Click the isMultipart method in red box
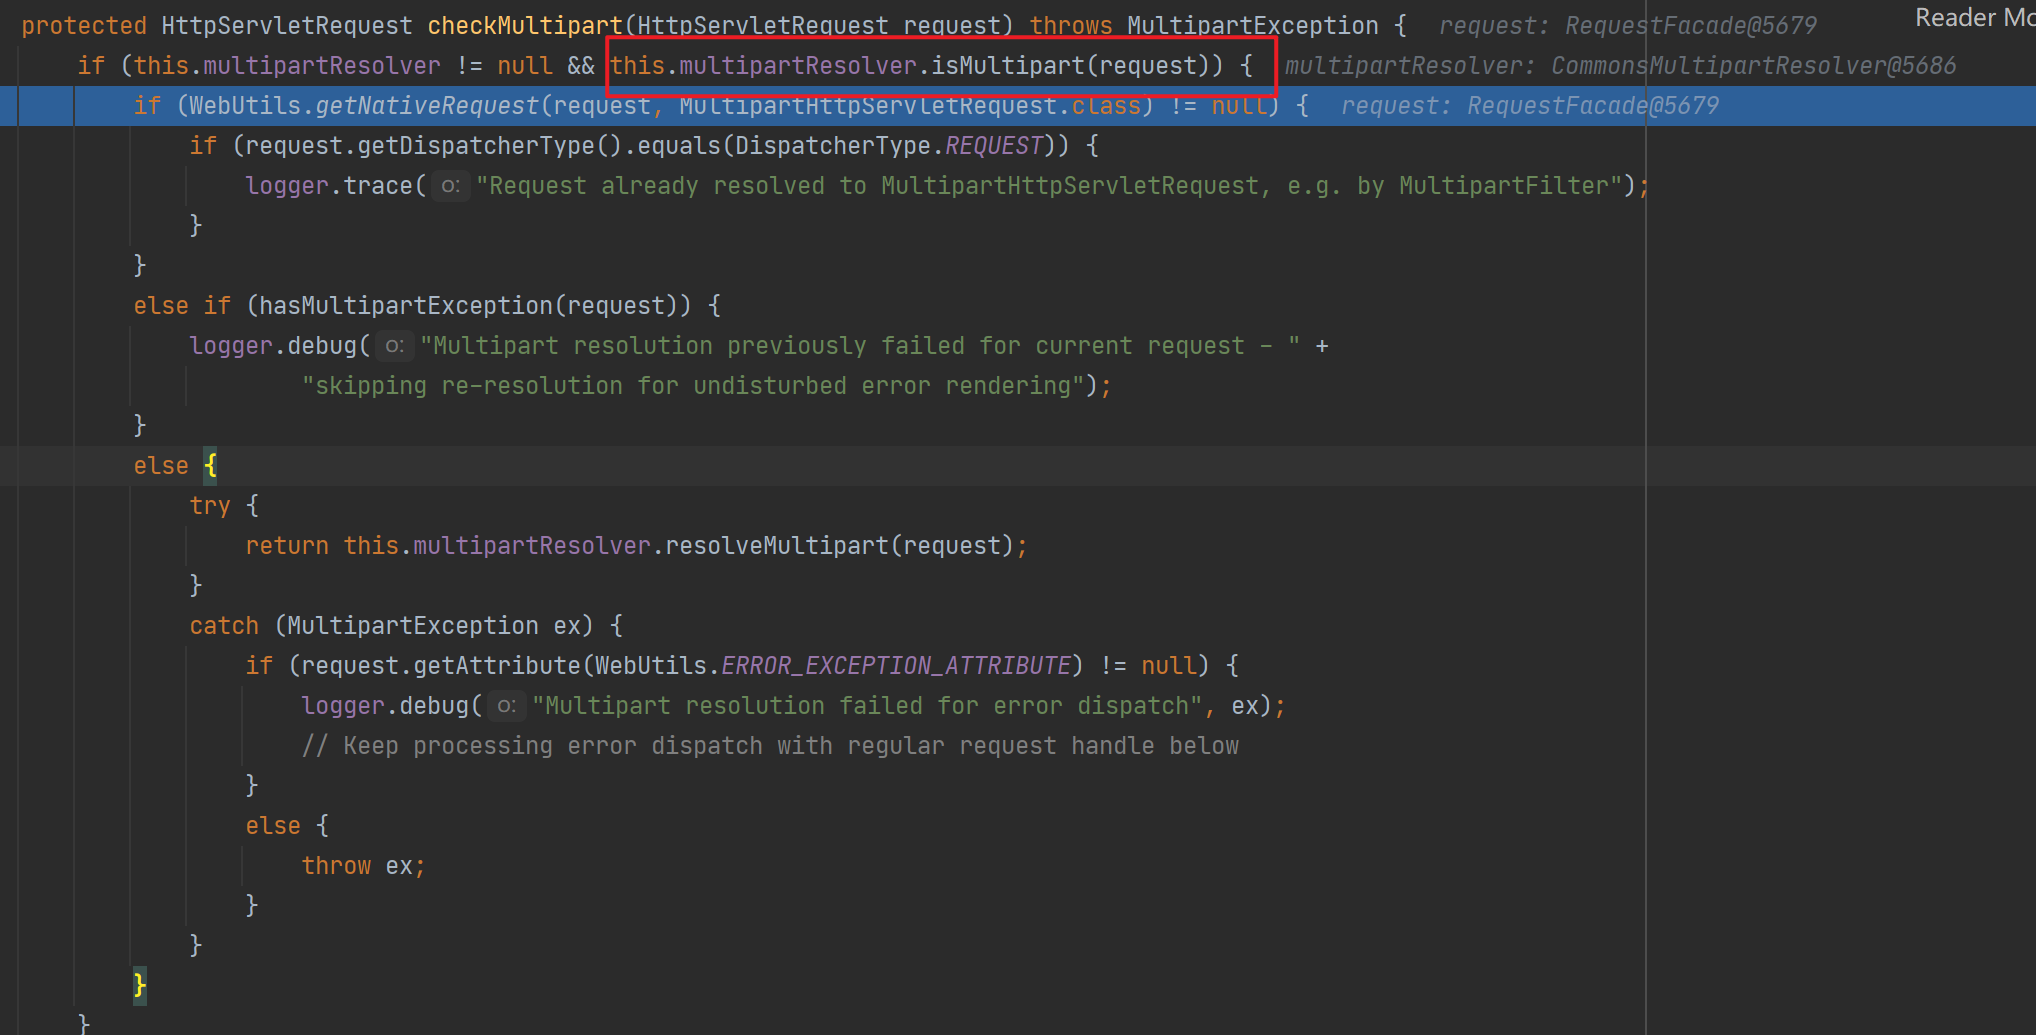This screenshot has width=2036, height=1035. (1007, 66)
